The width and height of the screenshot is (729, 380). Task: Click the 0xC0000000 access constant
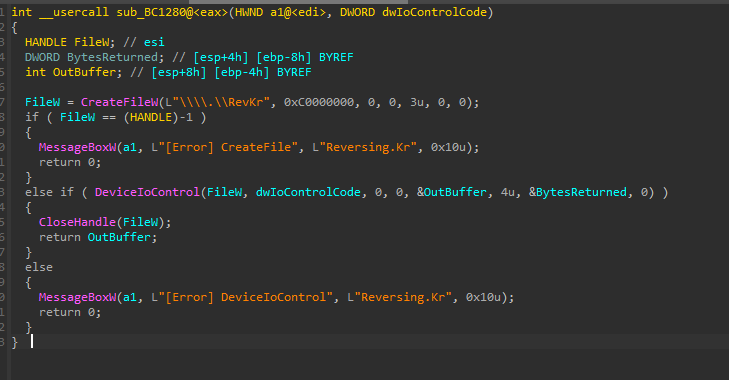click(319, 102)
